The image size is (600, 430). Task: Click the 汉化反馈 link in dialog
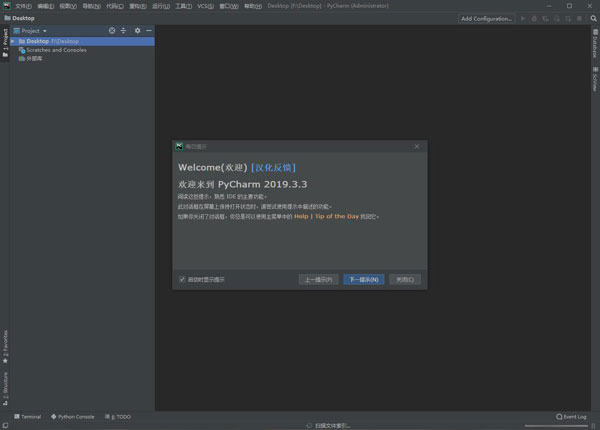(273, 168)
